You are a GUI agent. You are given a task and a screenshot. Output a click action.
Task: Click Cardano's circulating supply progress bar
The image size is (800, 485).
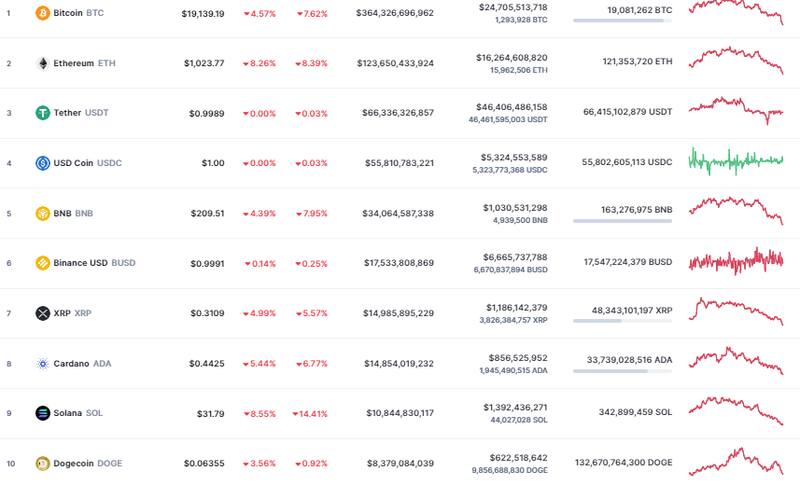(x=622, y=371)
